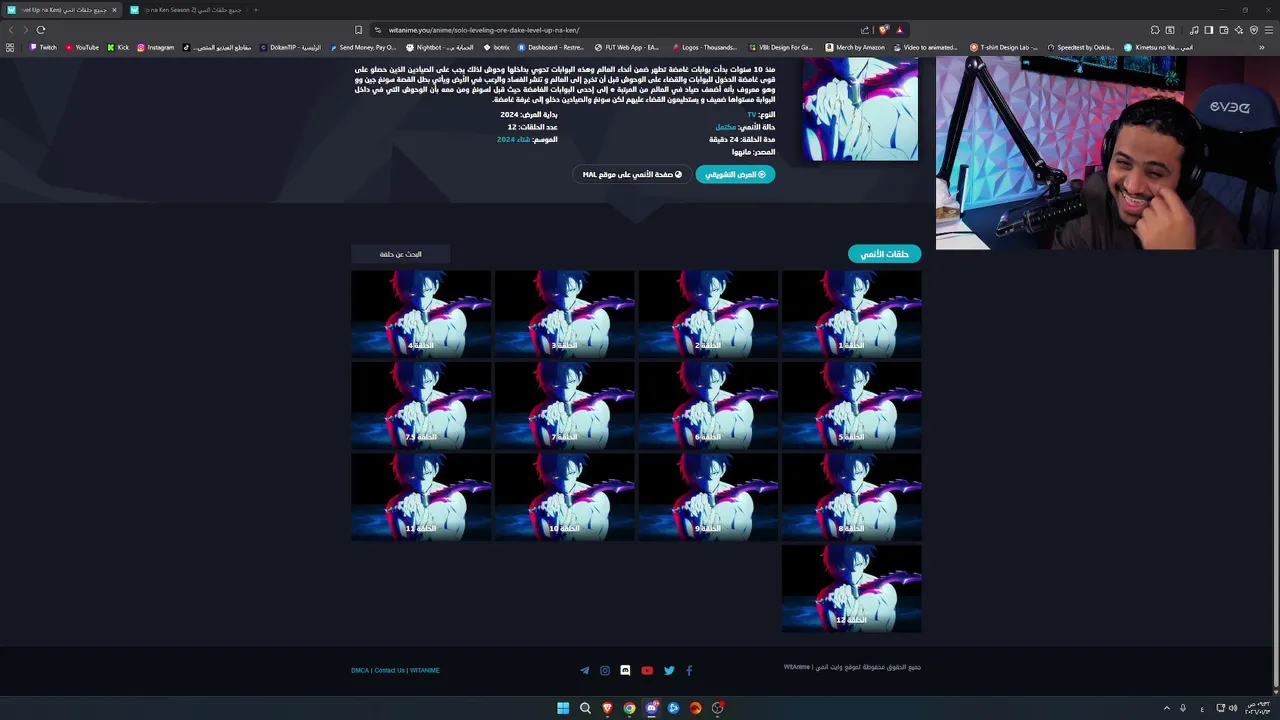Open the Contact Us footer link

tap(390, 670)
